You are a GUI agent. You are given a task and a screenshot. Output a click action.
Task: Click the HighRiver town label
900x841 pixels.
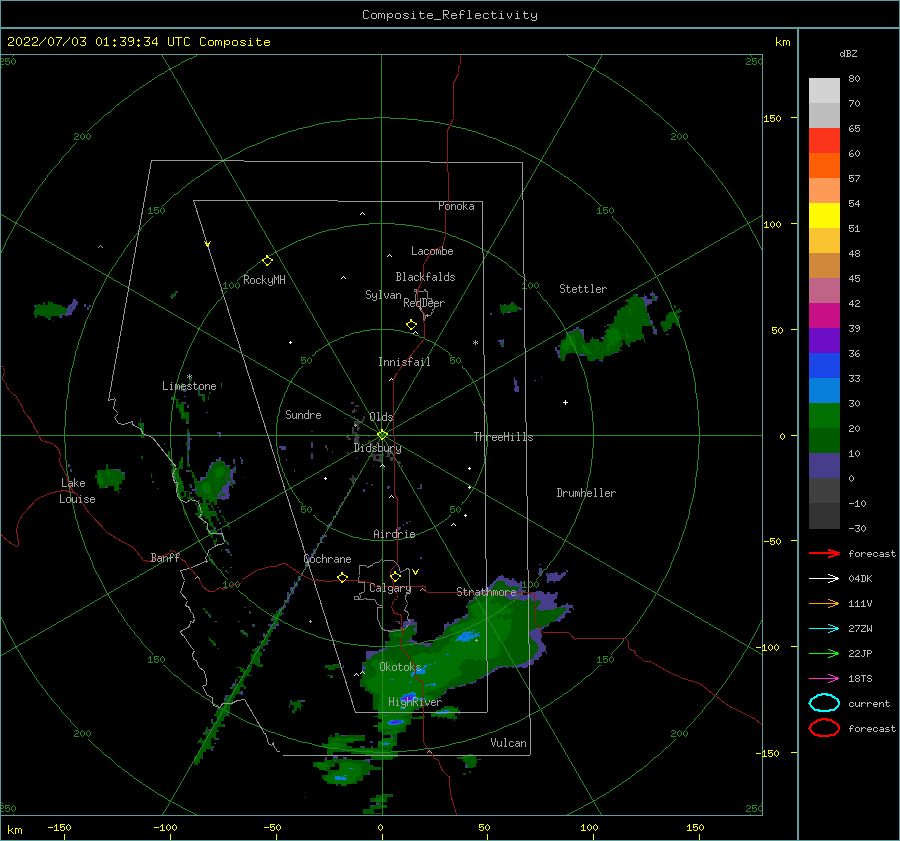pyautogui.click(x=415, y=702)
